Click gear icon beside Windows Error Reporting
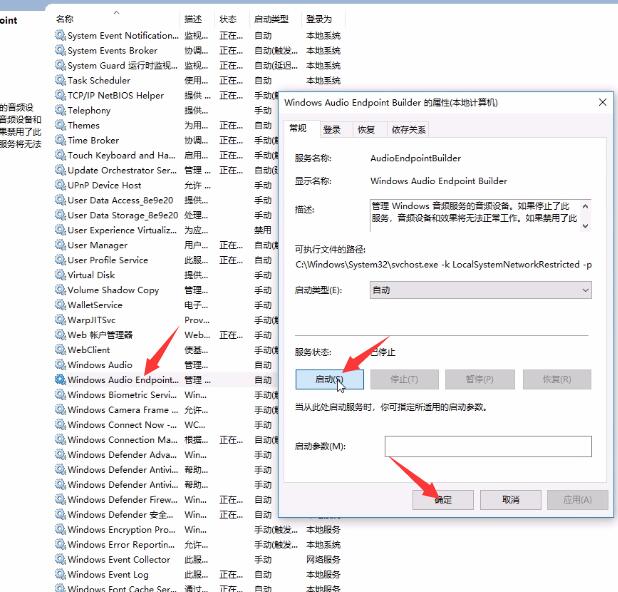 pyautogui.click(x=60, y=545)
